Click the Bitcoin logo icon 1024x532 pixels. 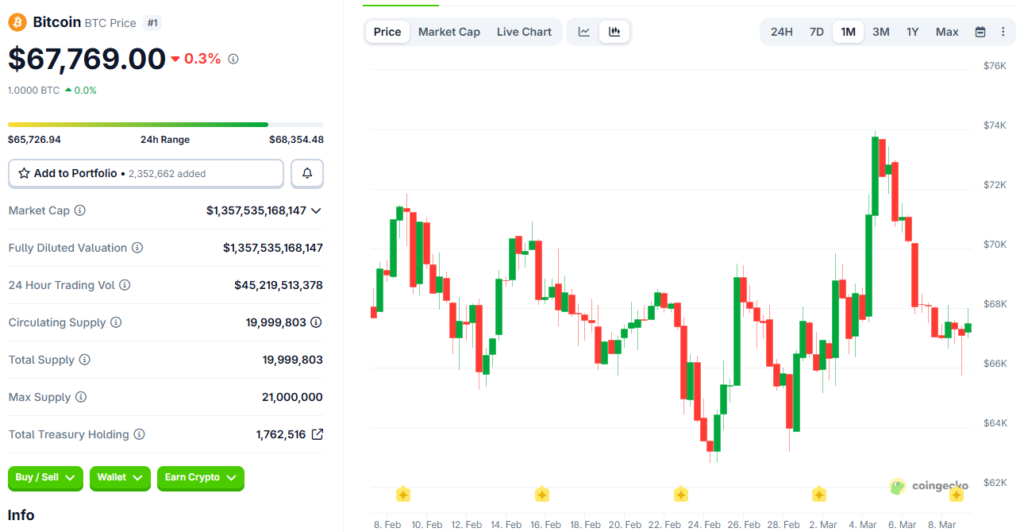[x=18, y=21]
